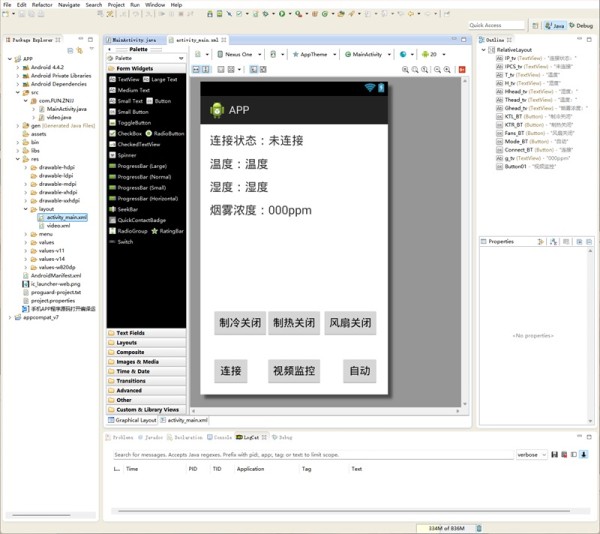Open the Nexus One device dropdown

[x=239, y=54]
